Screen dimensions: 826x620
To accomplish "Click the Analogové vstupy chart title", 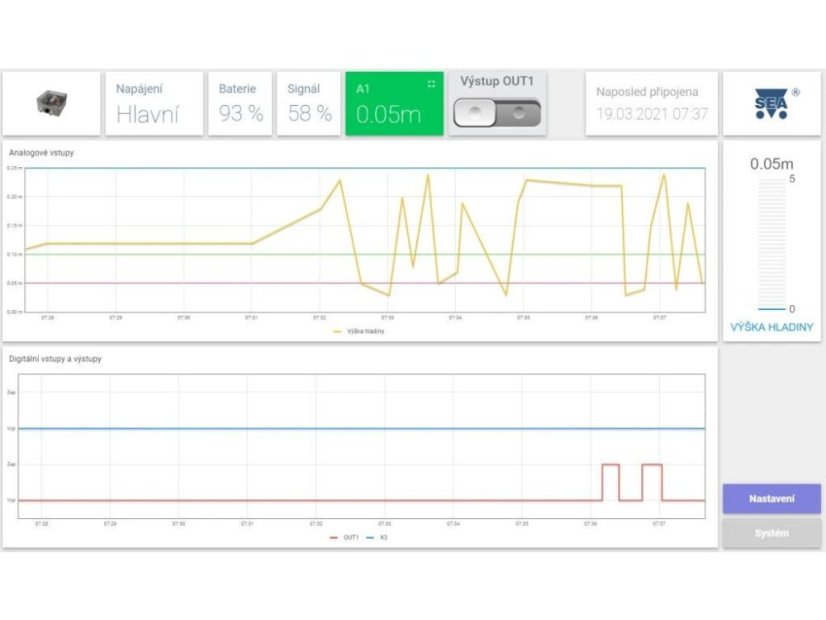I will click(41, 153).
